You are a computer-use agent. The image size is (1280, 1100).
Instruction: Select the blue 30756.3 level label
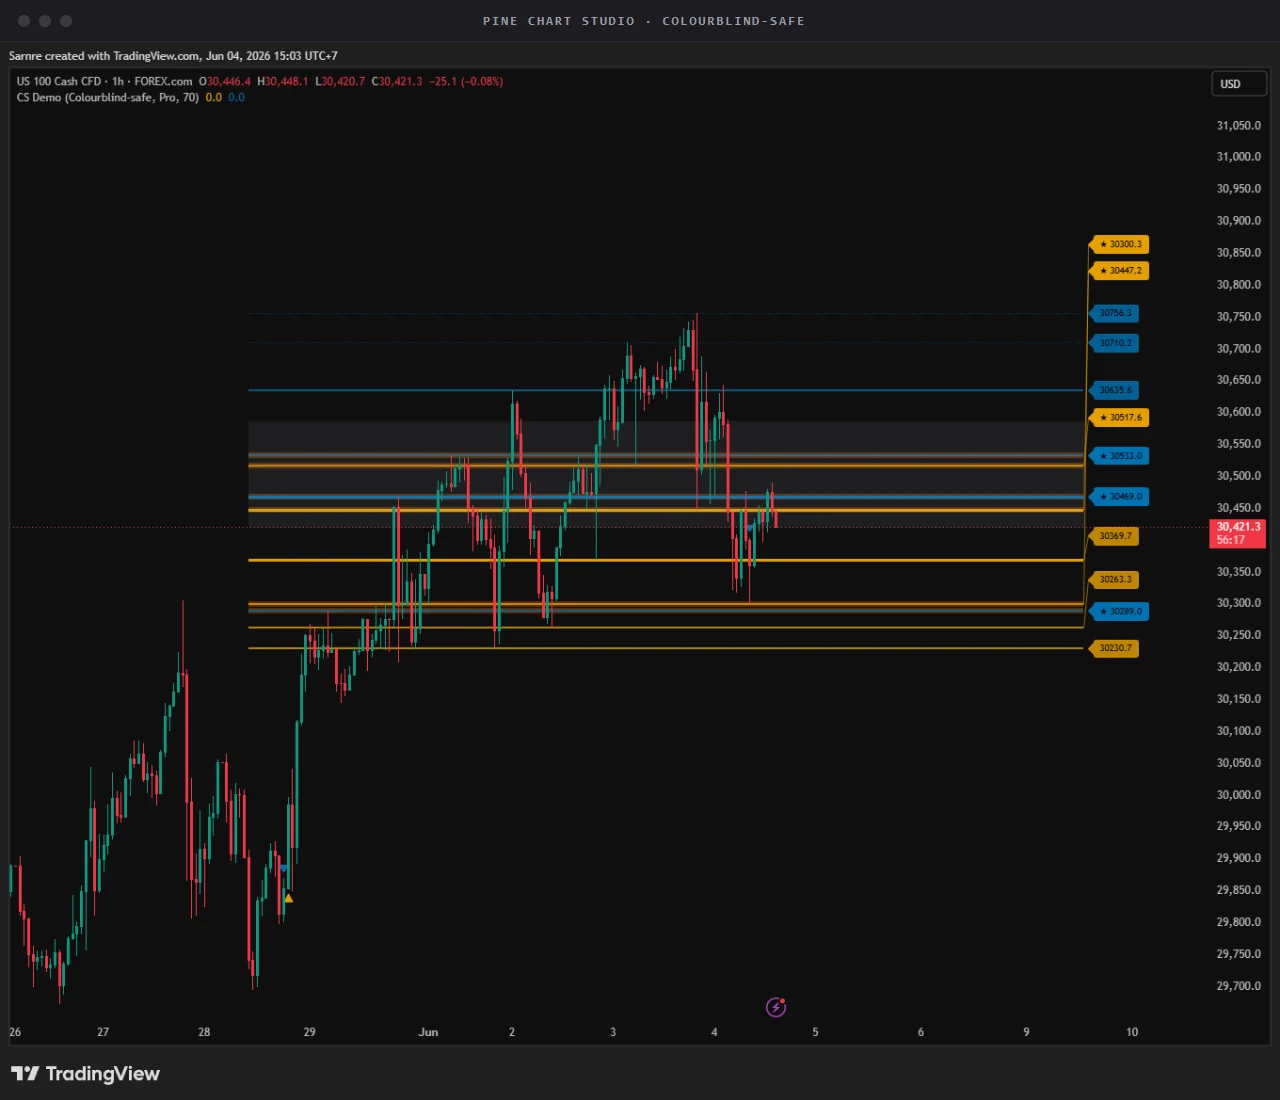1114,313
